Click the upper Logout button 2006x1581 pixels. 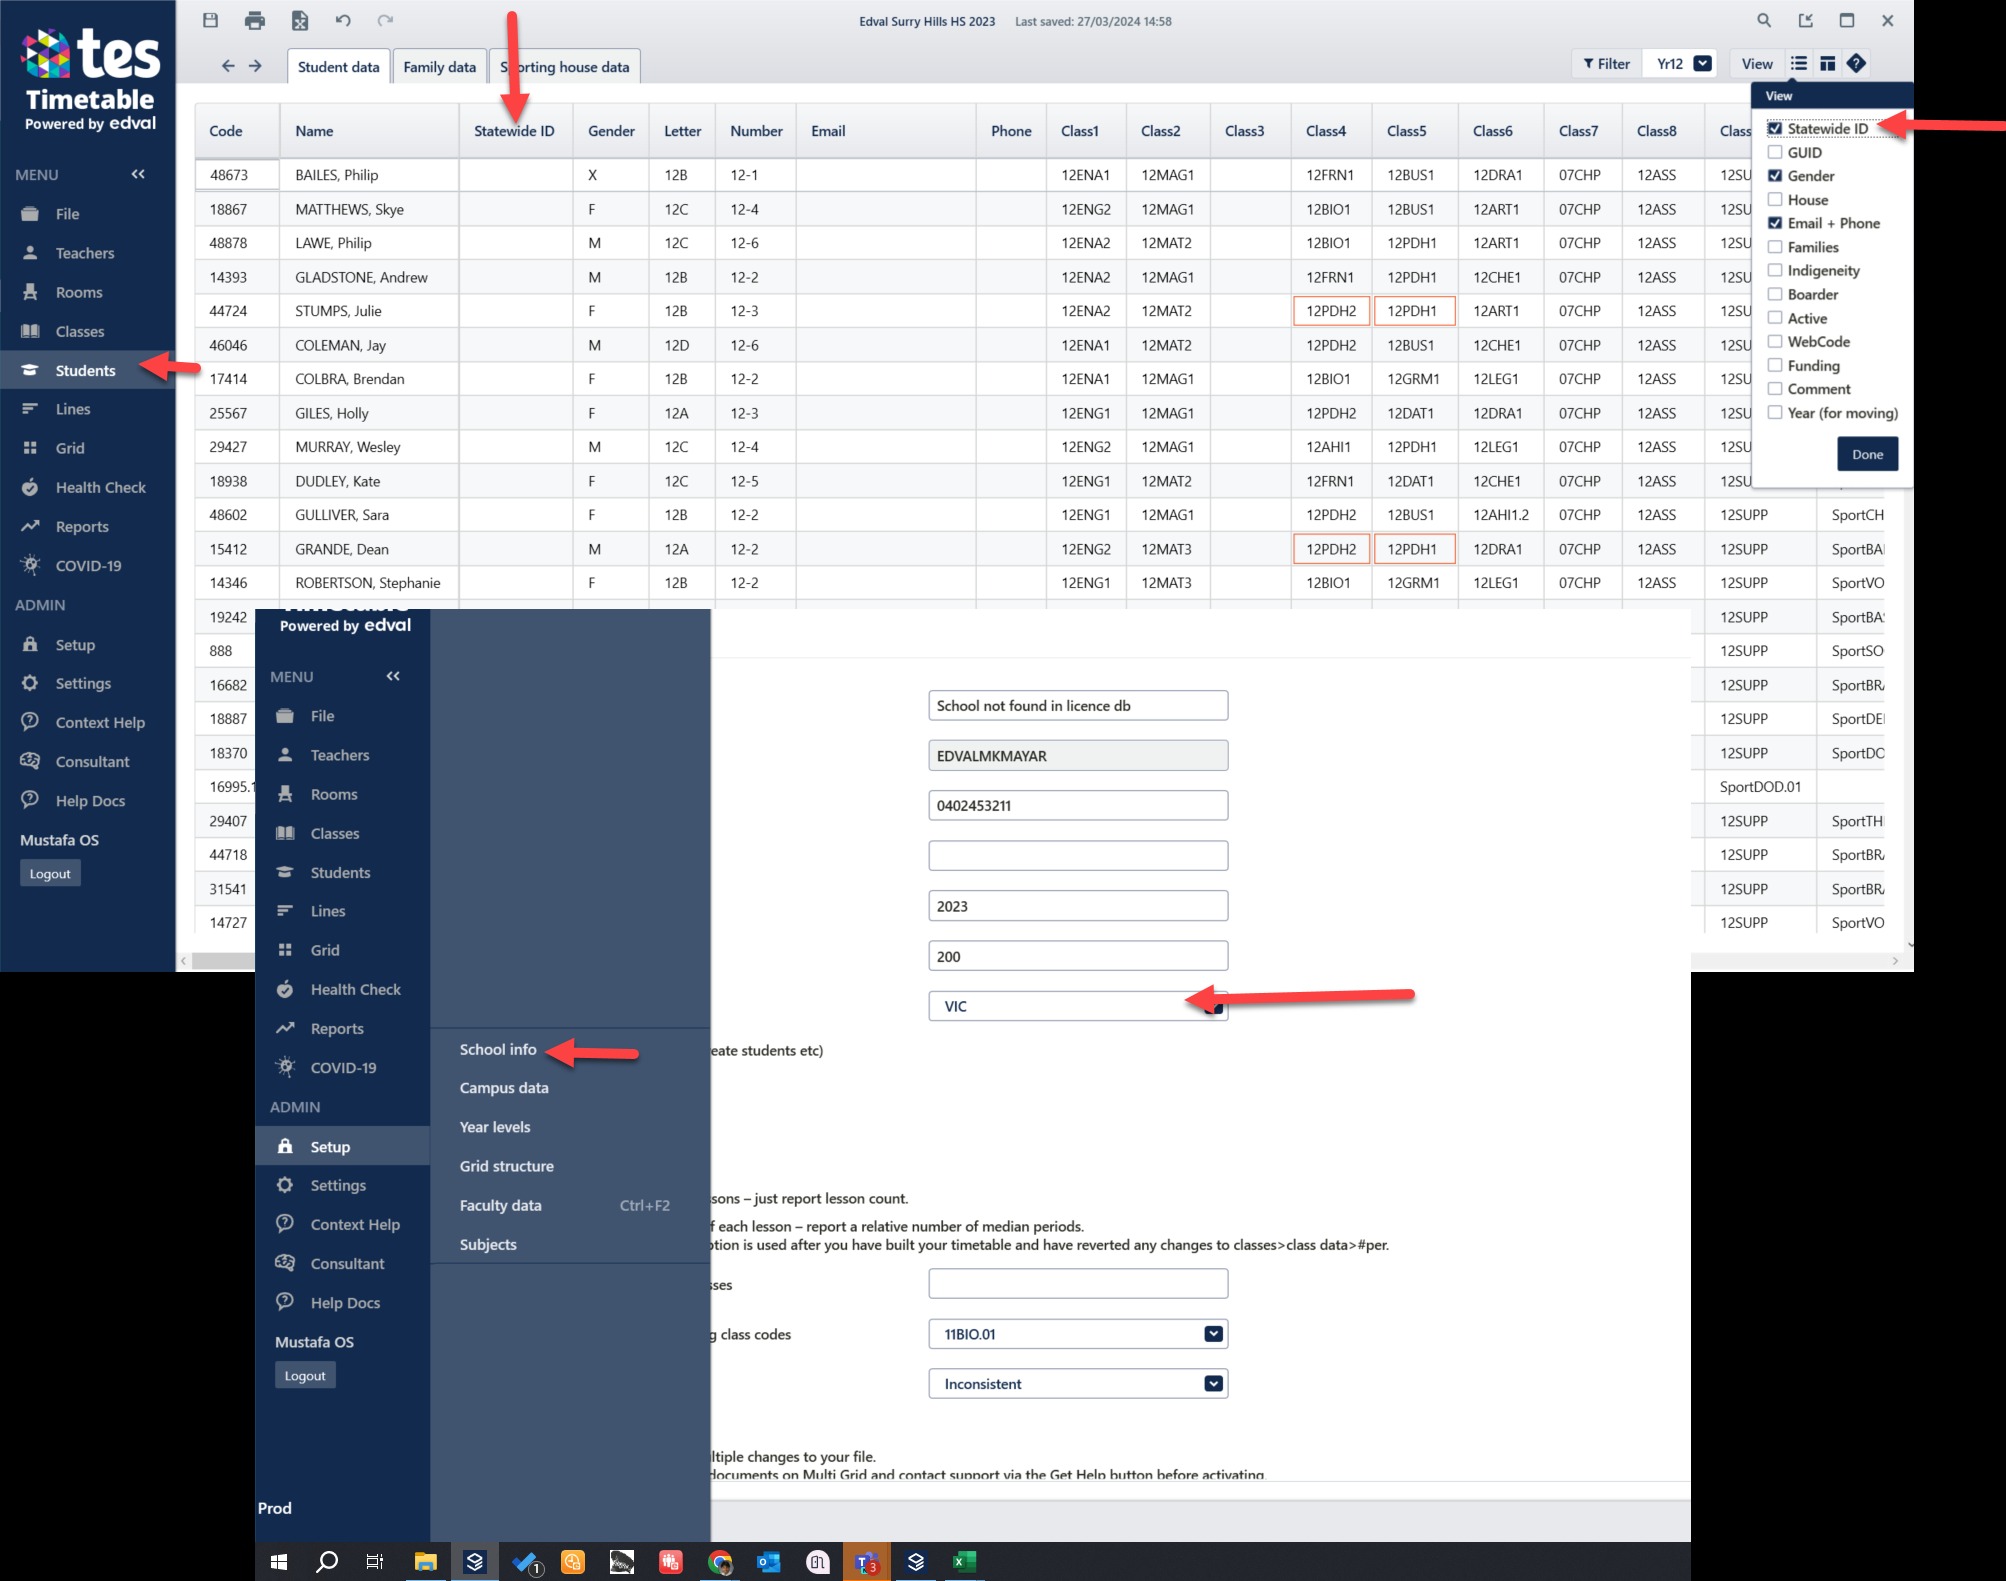[x=50, y=874]
